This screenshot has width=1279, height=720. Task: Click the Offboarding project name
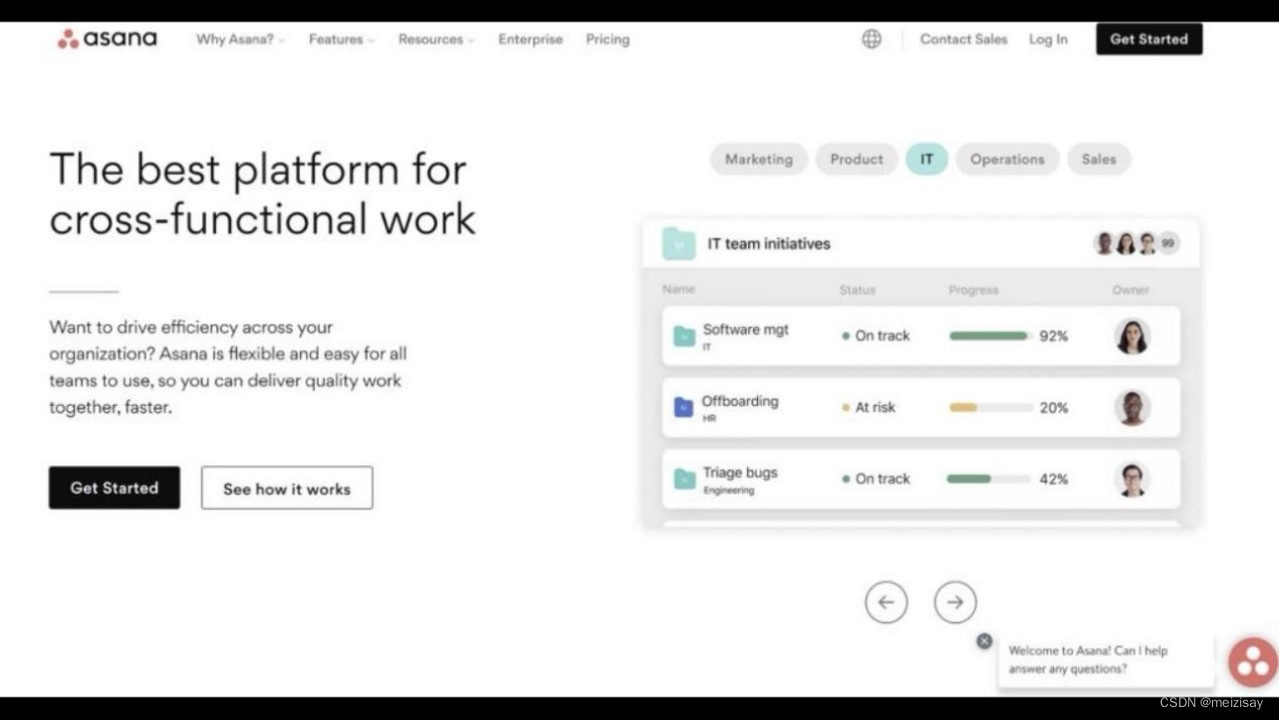click(x=740, y=401)
